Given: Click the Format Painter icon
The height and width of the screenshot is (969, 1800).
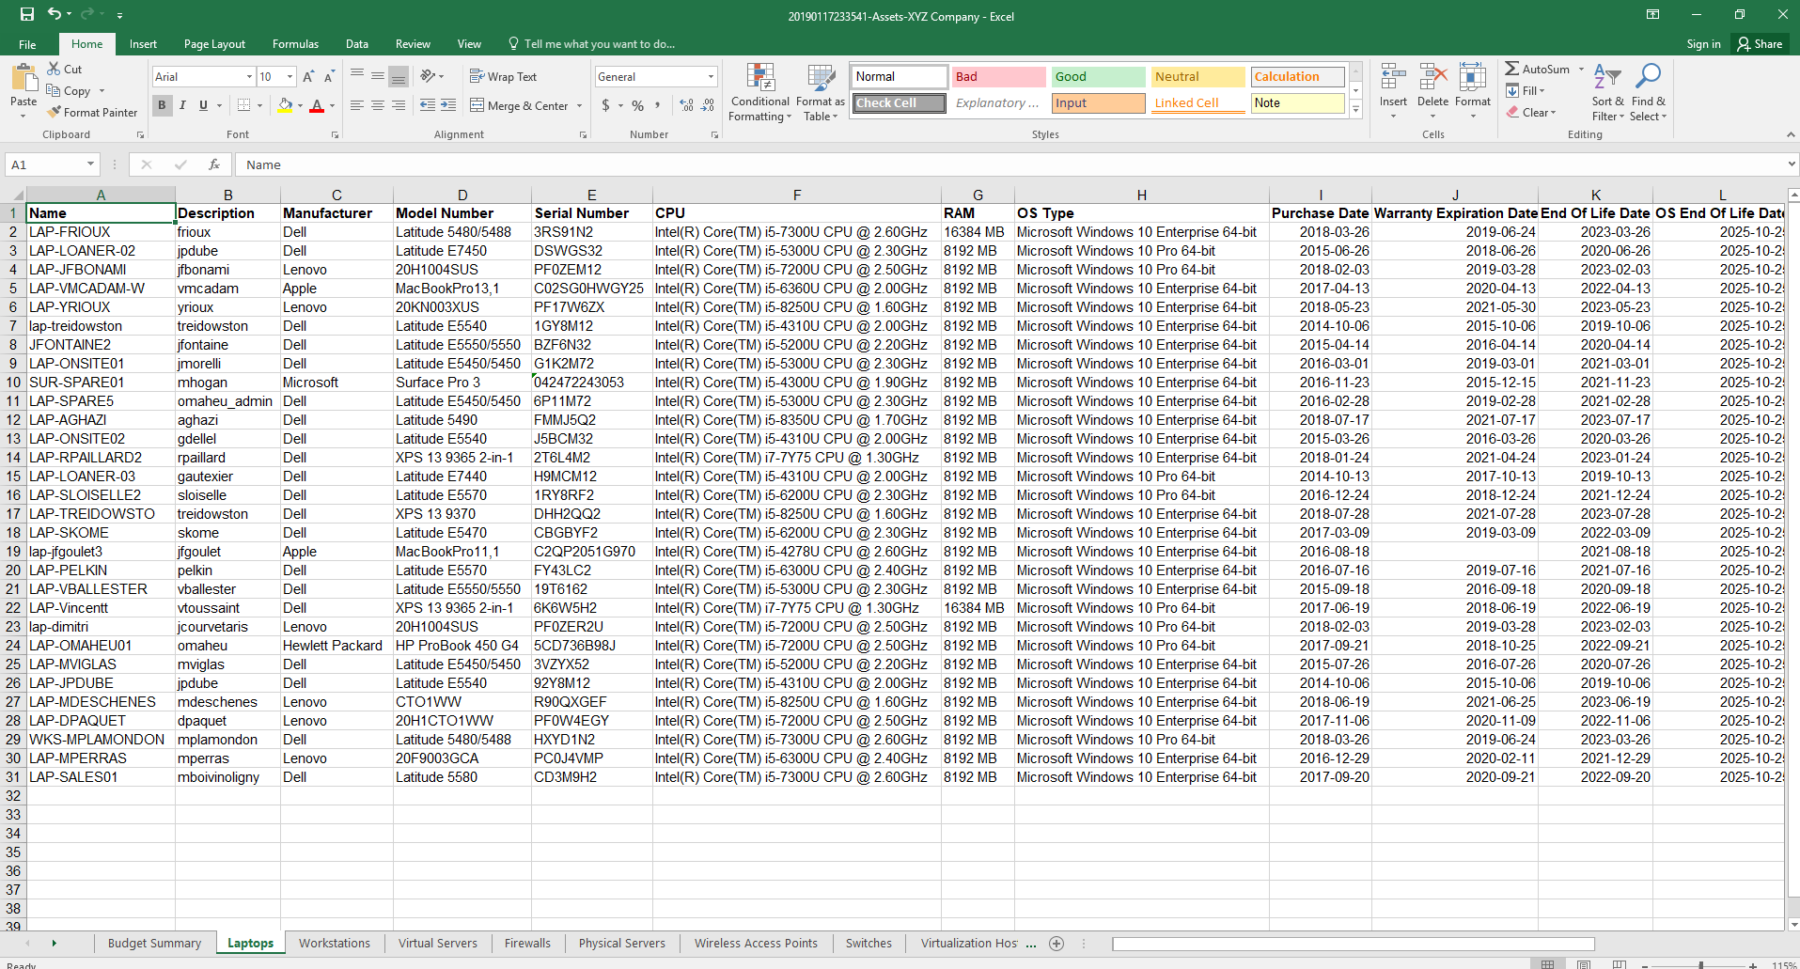Looking at the screenshot, I should point(55,113).
